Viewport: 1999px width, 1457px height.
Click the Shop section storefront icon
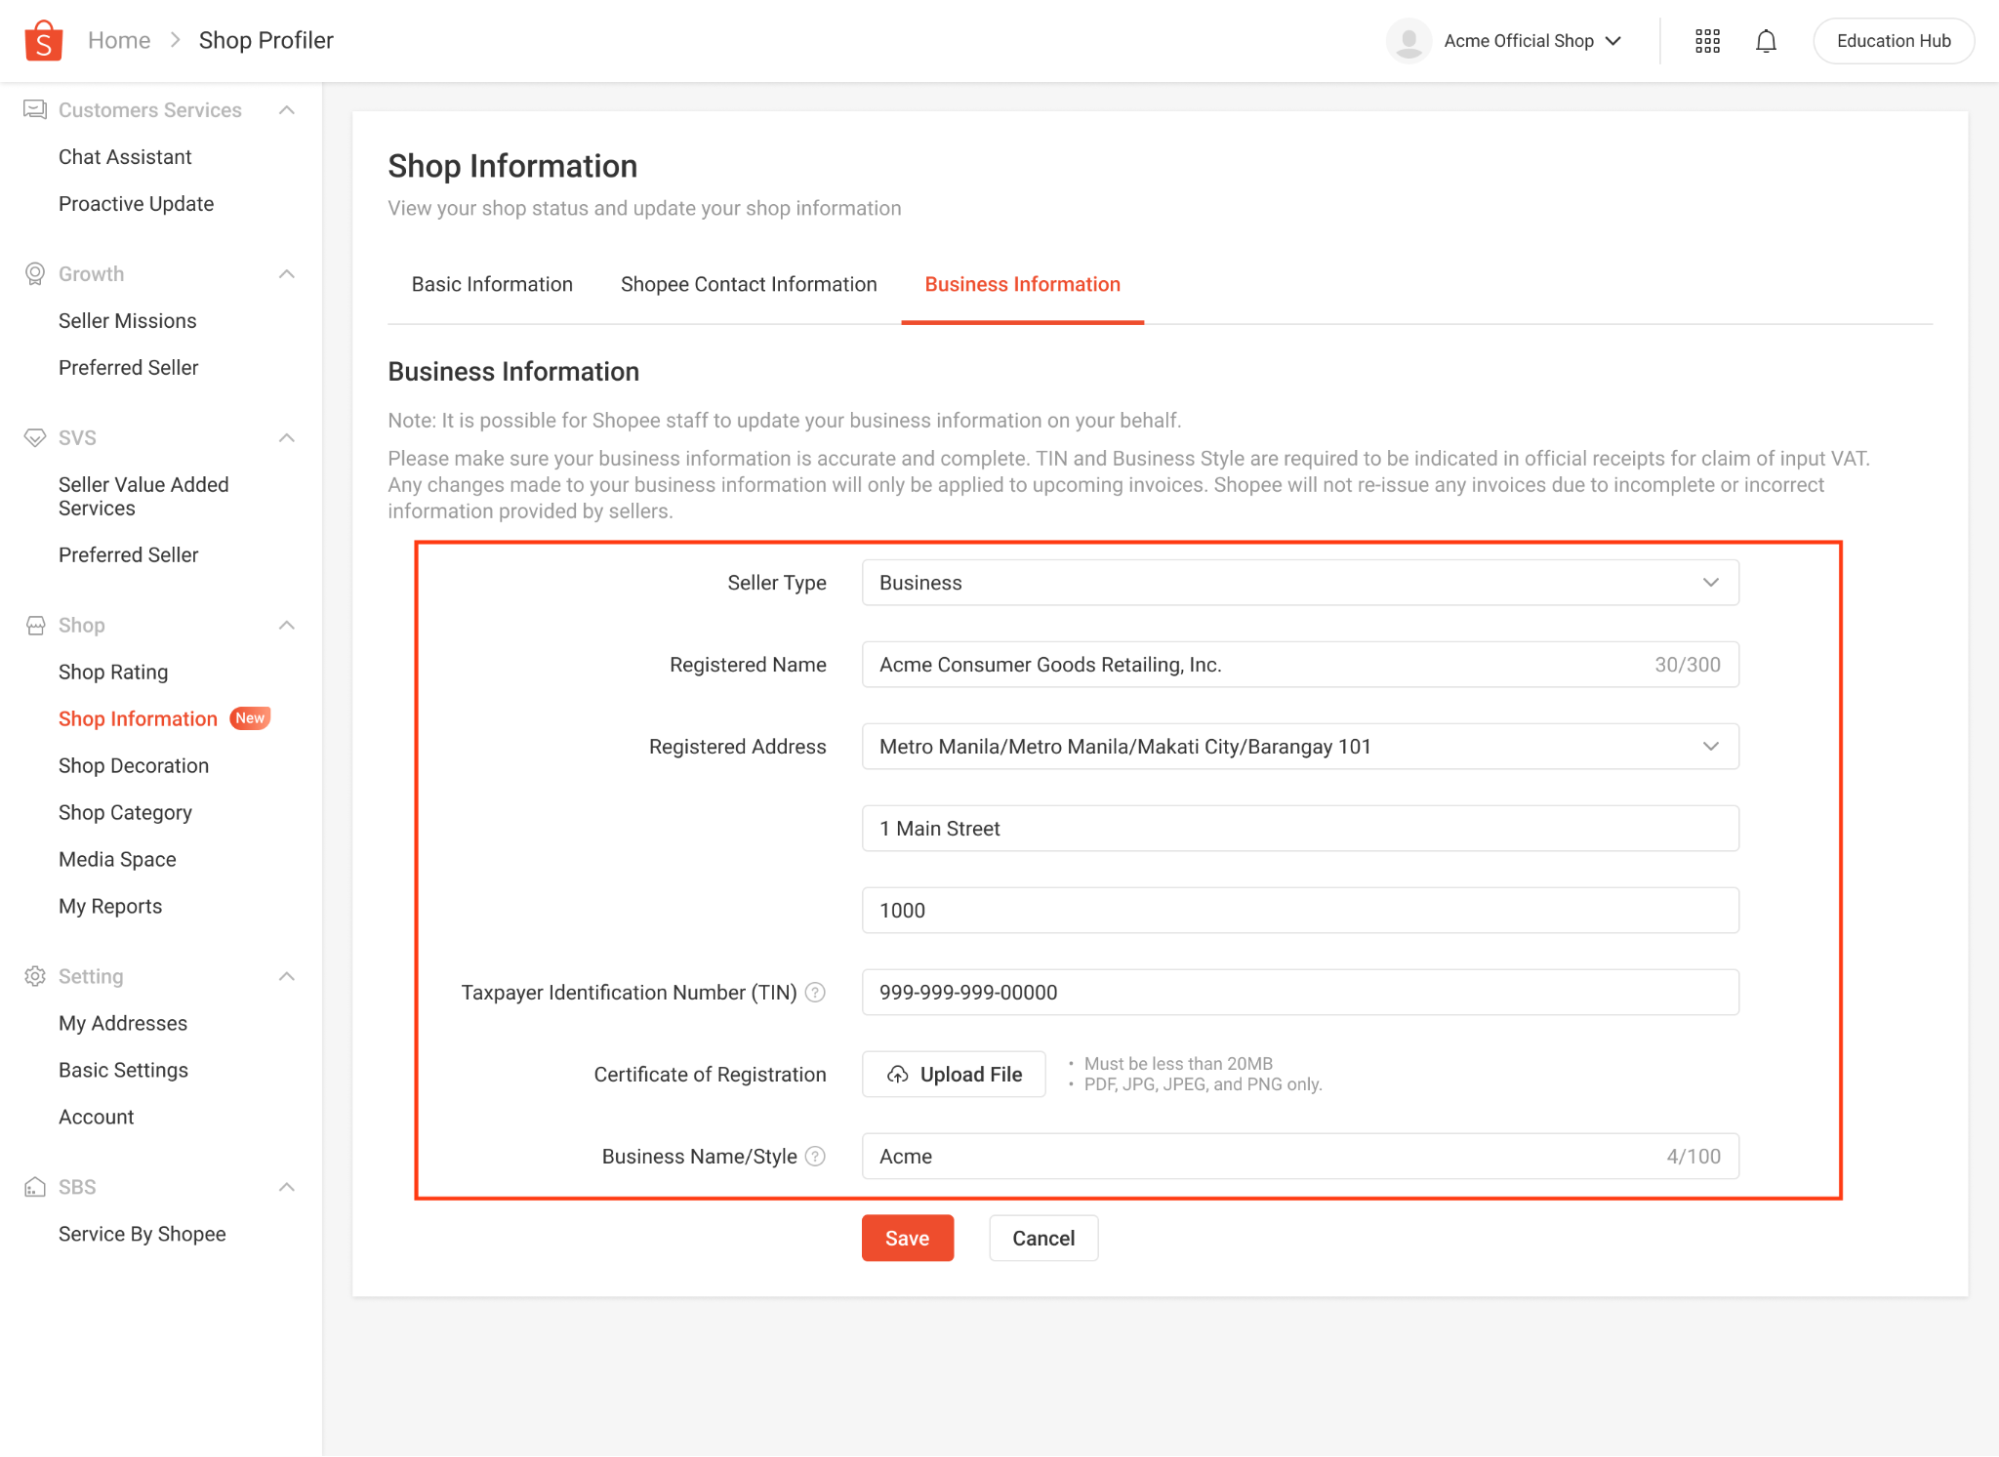point(35,624)
